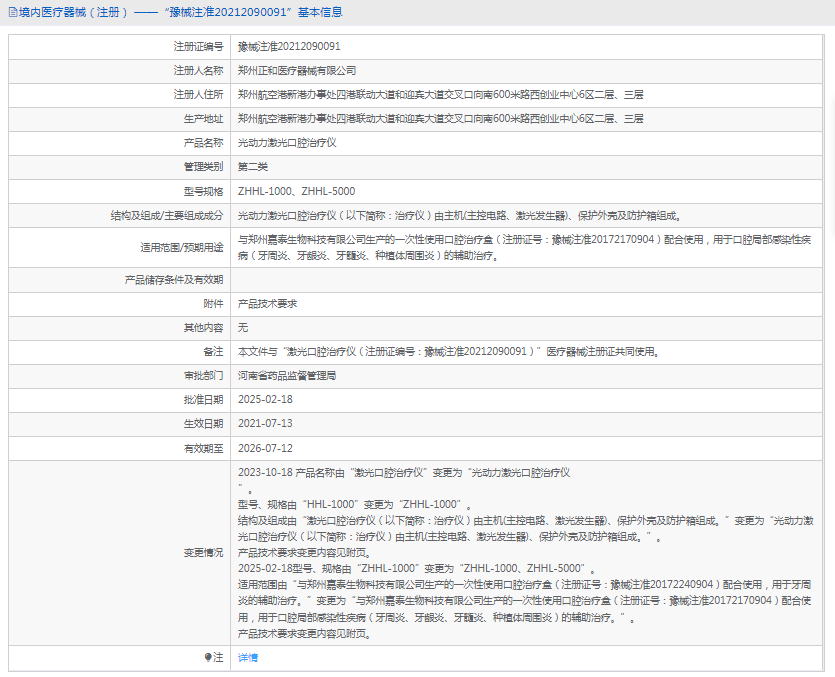
Task: Select the 批准日期 row label
Action: click(203, 400)
